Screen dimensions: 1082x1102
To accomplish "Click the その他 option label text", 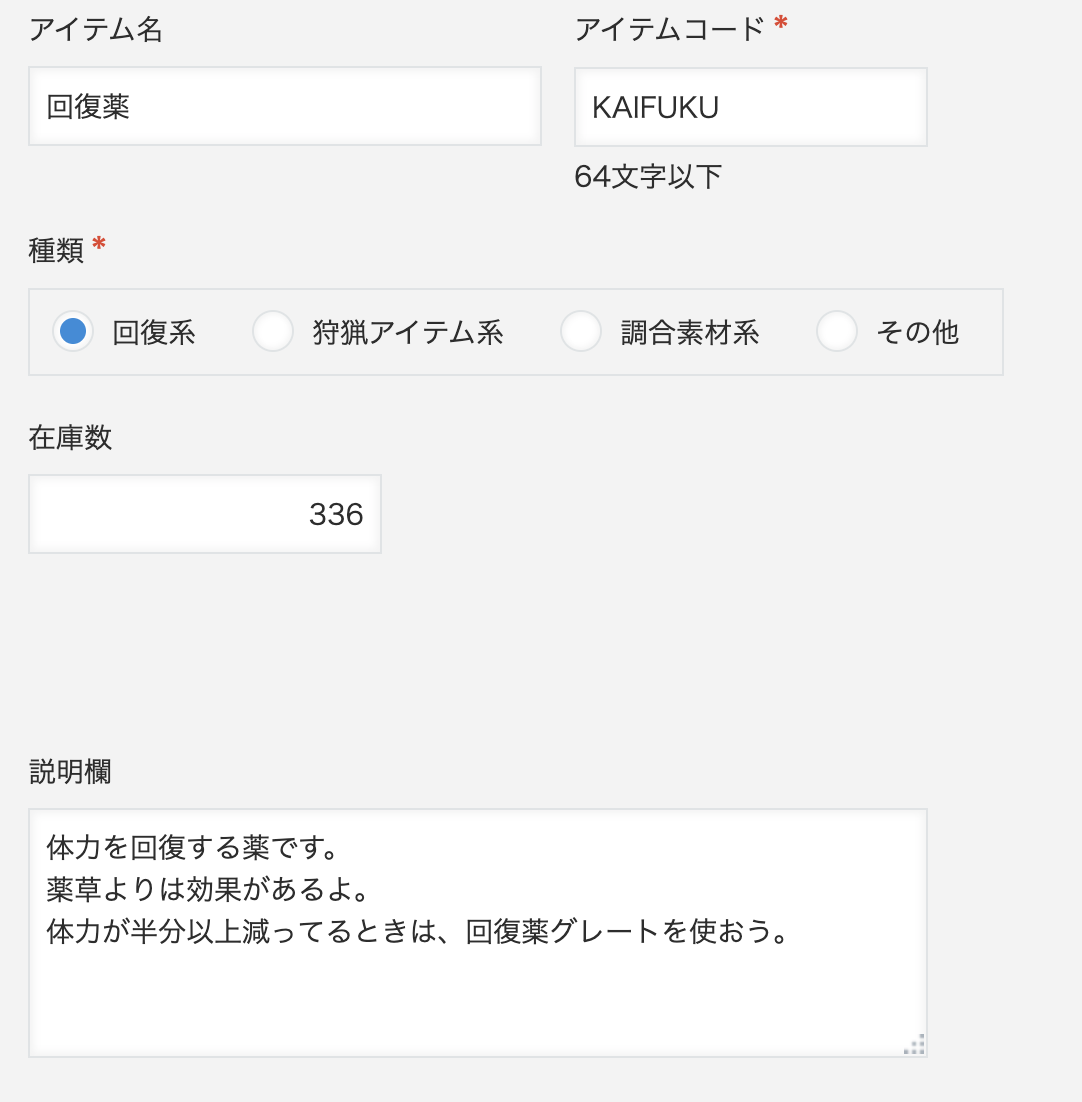I will click(918, 332).
